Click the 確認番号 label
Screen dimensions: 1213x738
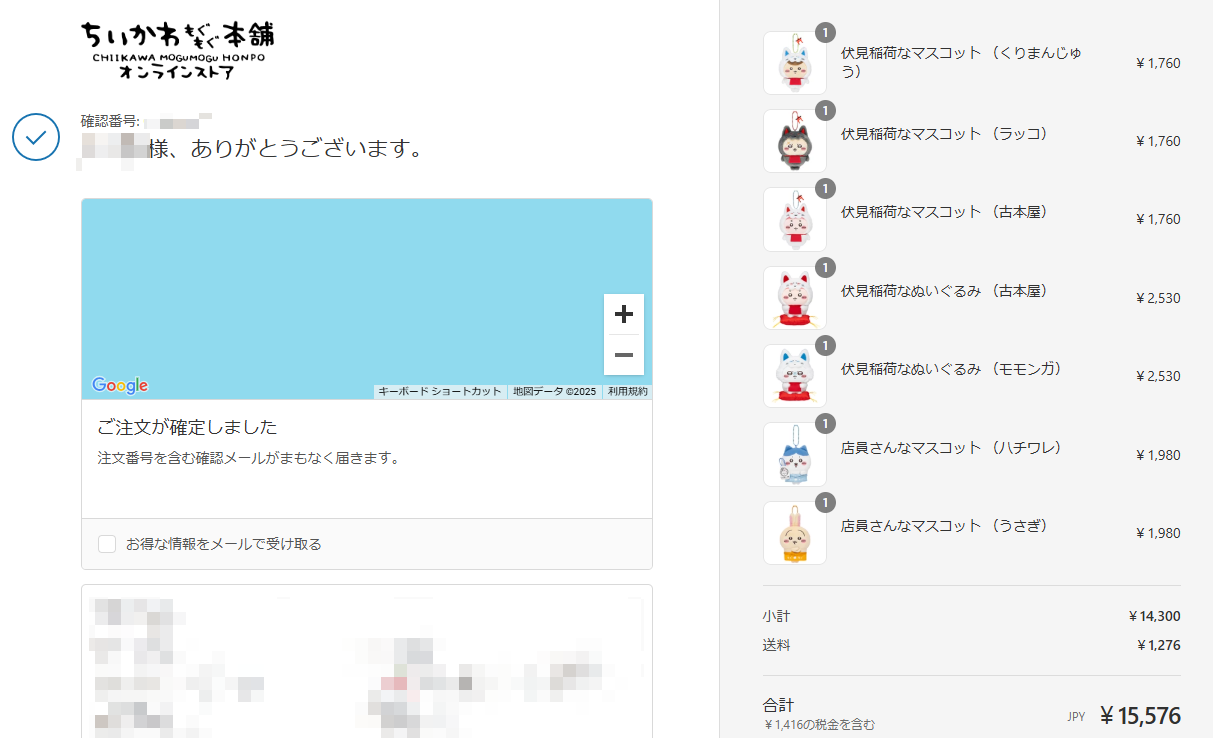pyautogui.click(x=110, y=122)
